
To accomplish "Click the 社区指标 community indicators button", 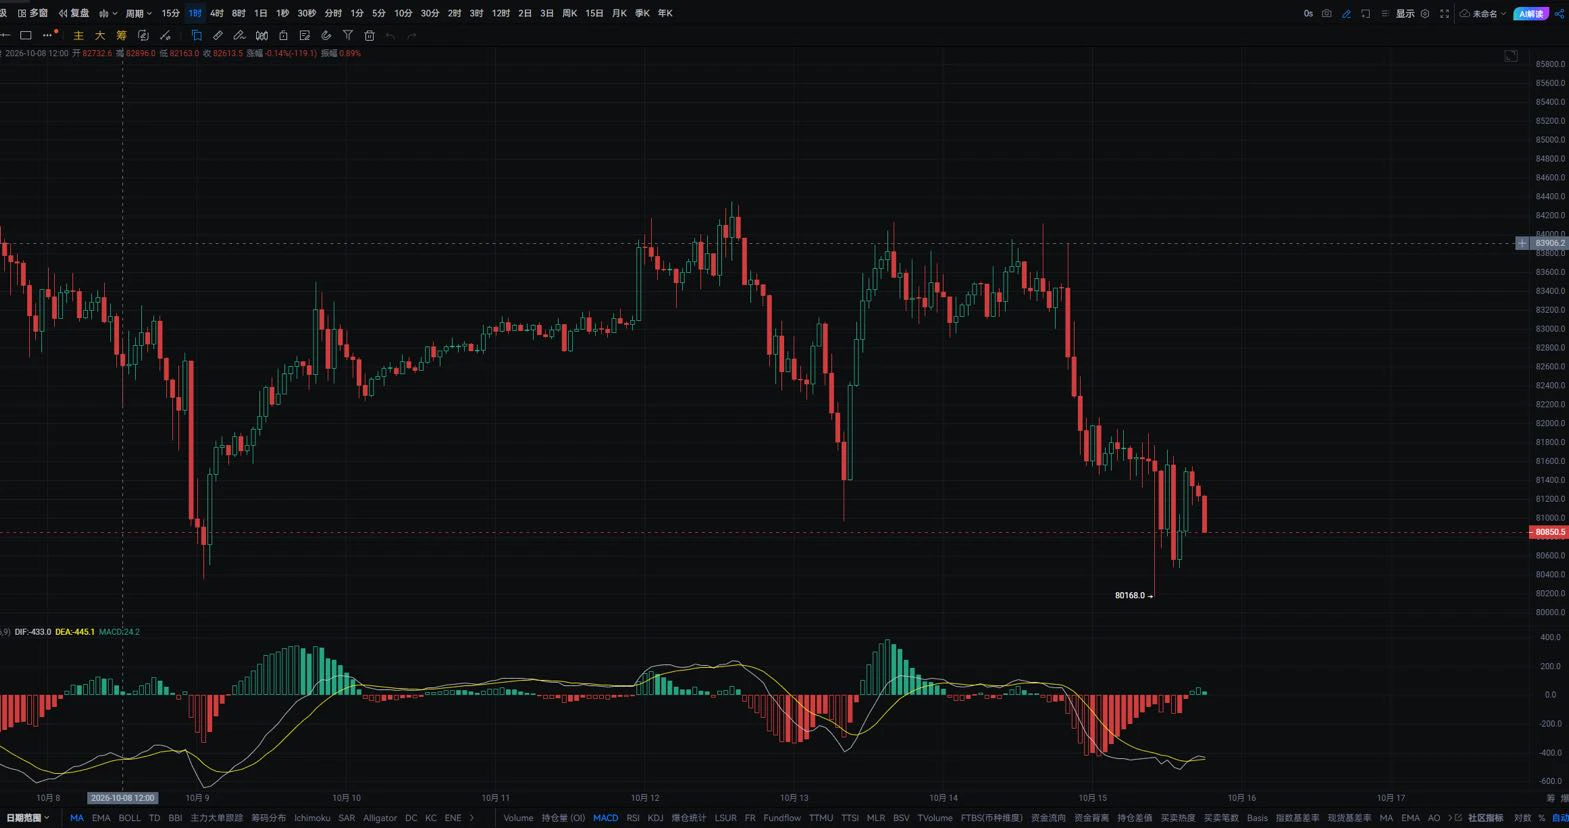I will click(x=1485, y=818).
